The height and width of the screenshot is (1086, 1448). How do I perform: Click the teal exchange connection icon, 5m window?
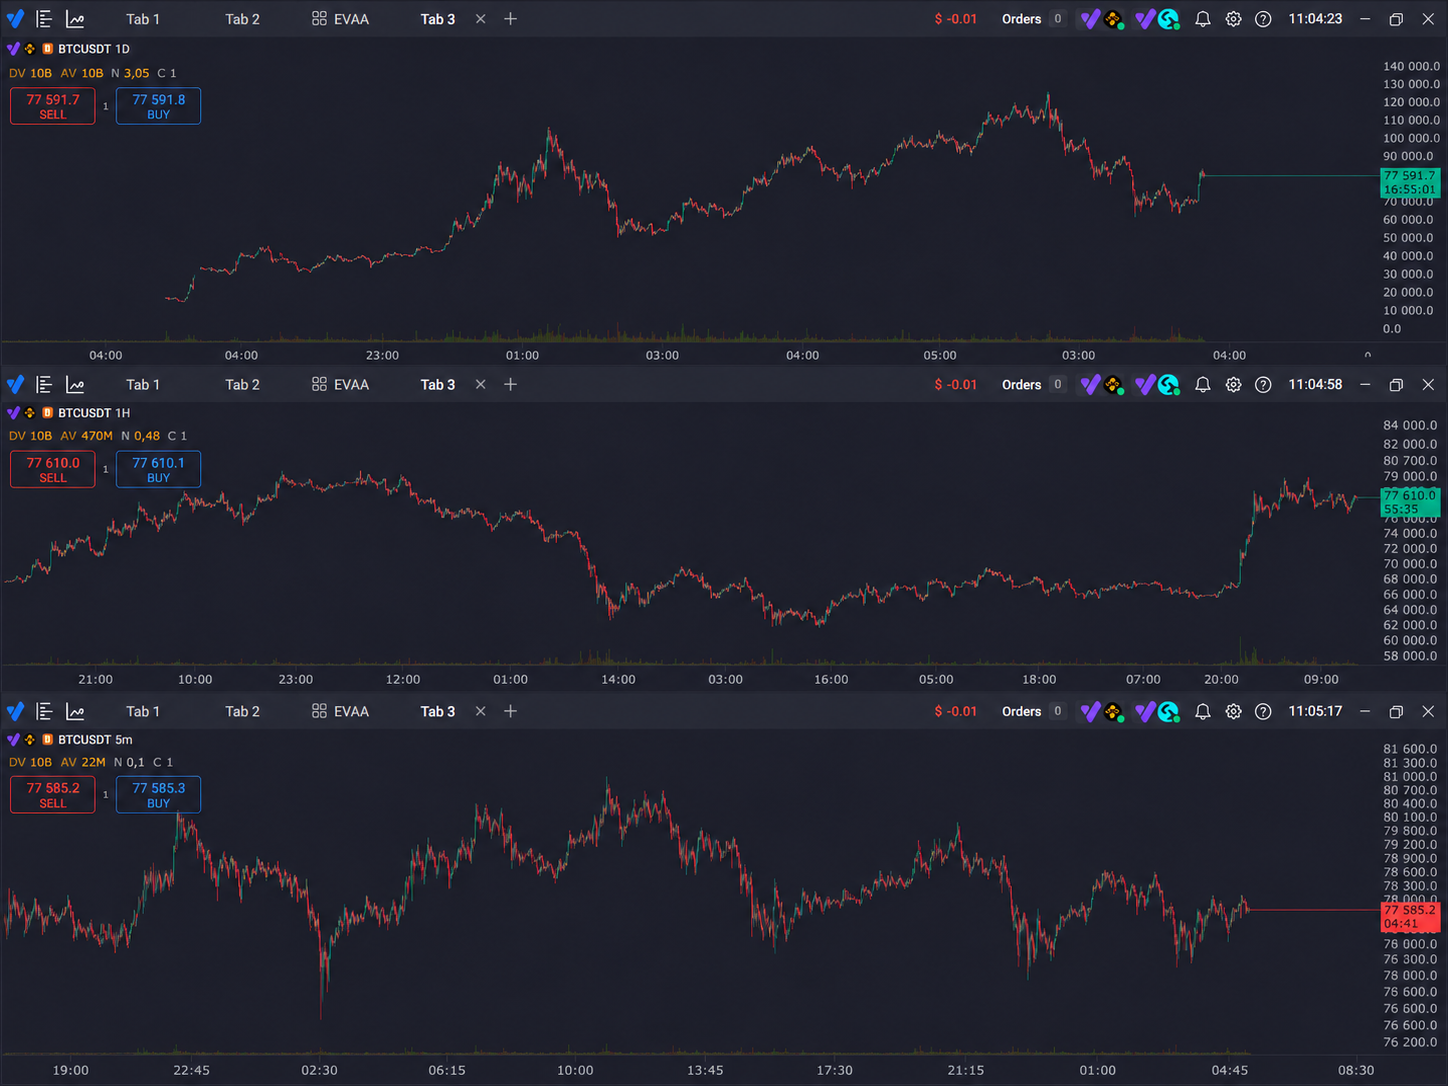point(1168,711)
